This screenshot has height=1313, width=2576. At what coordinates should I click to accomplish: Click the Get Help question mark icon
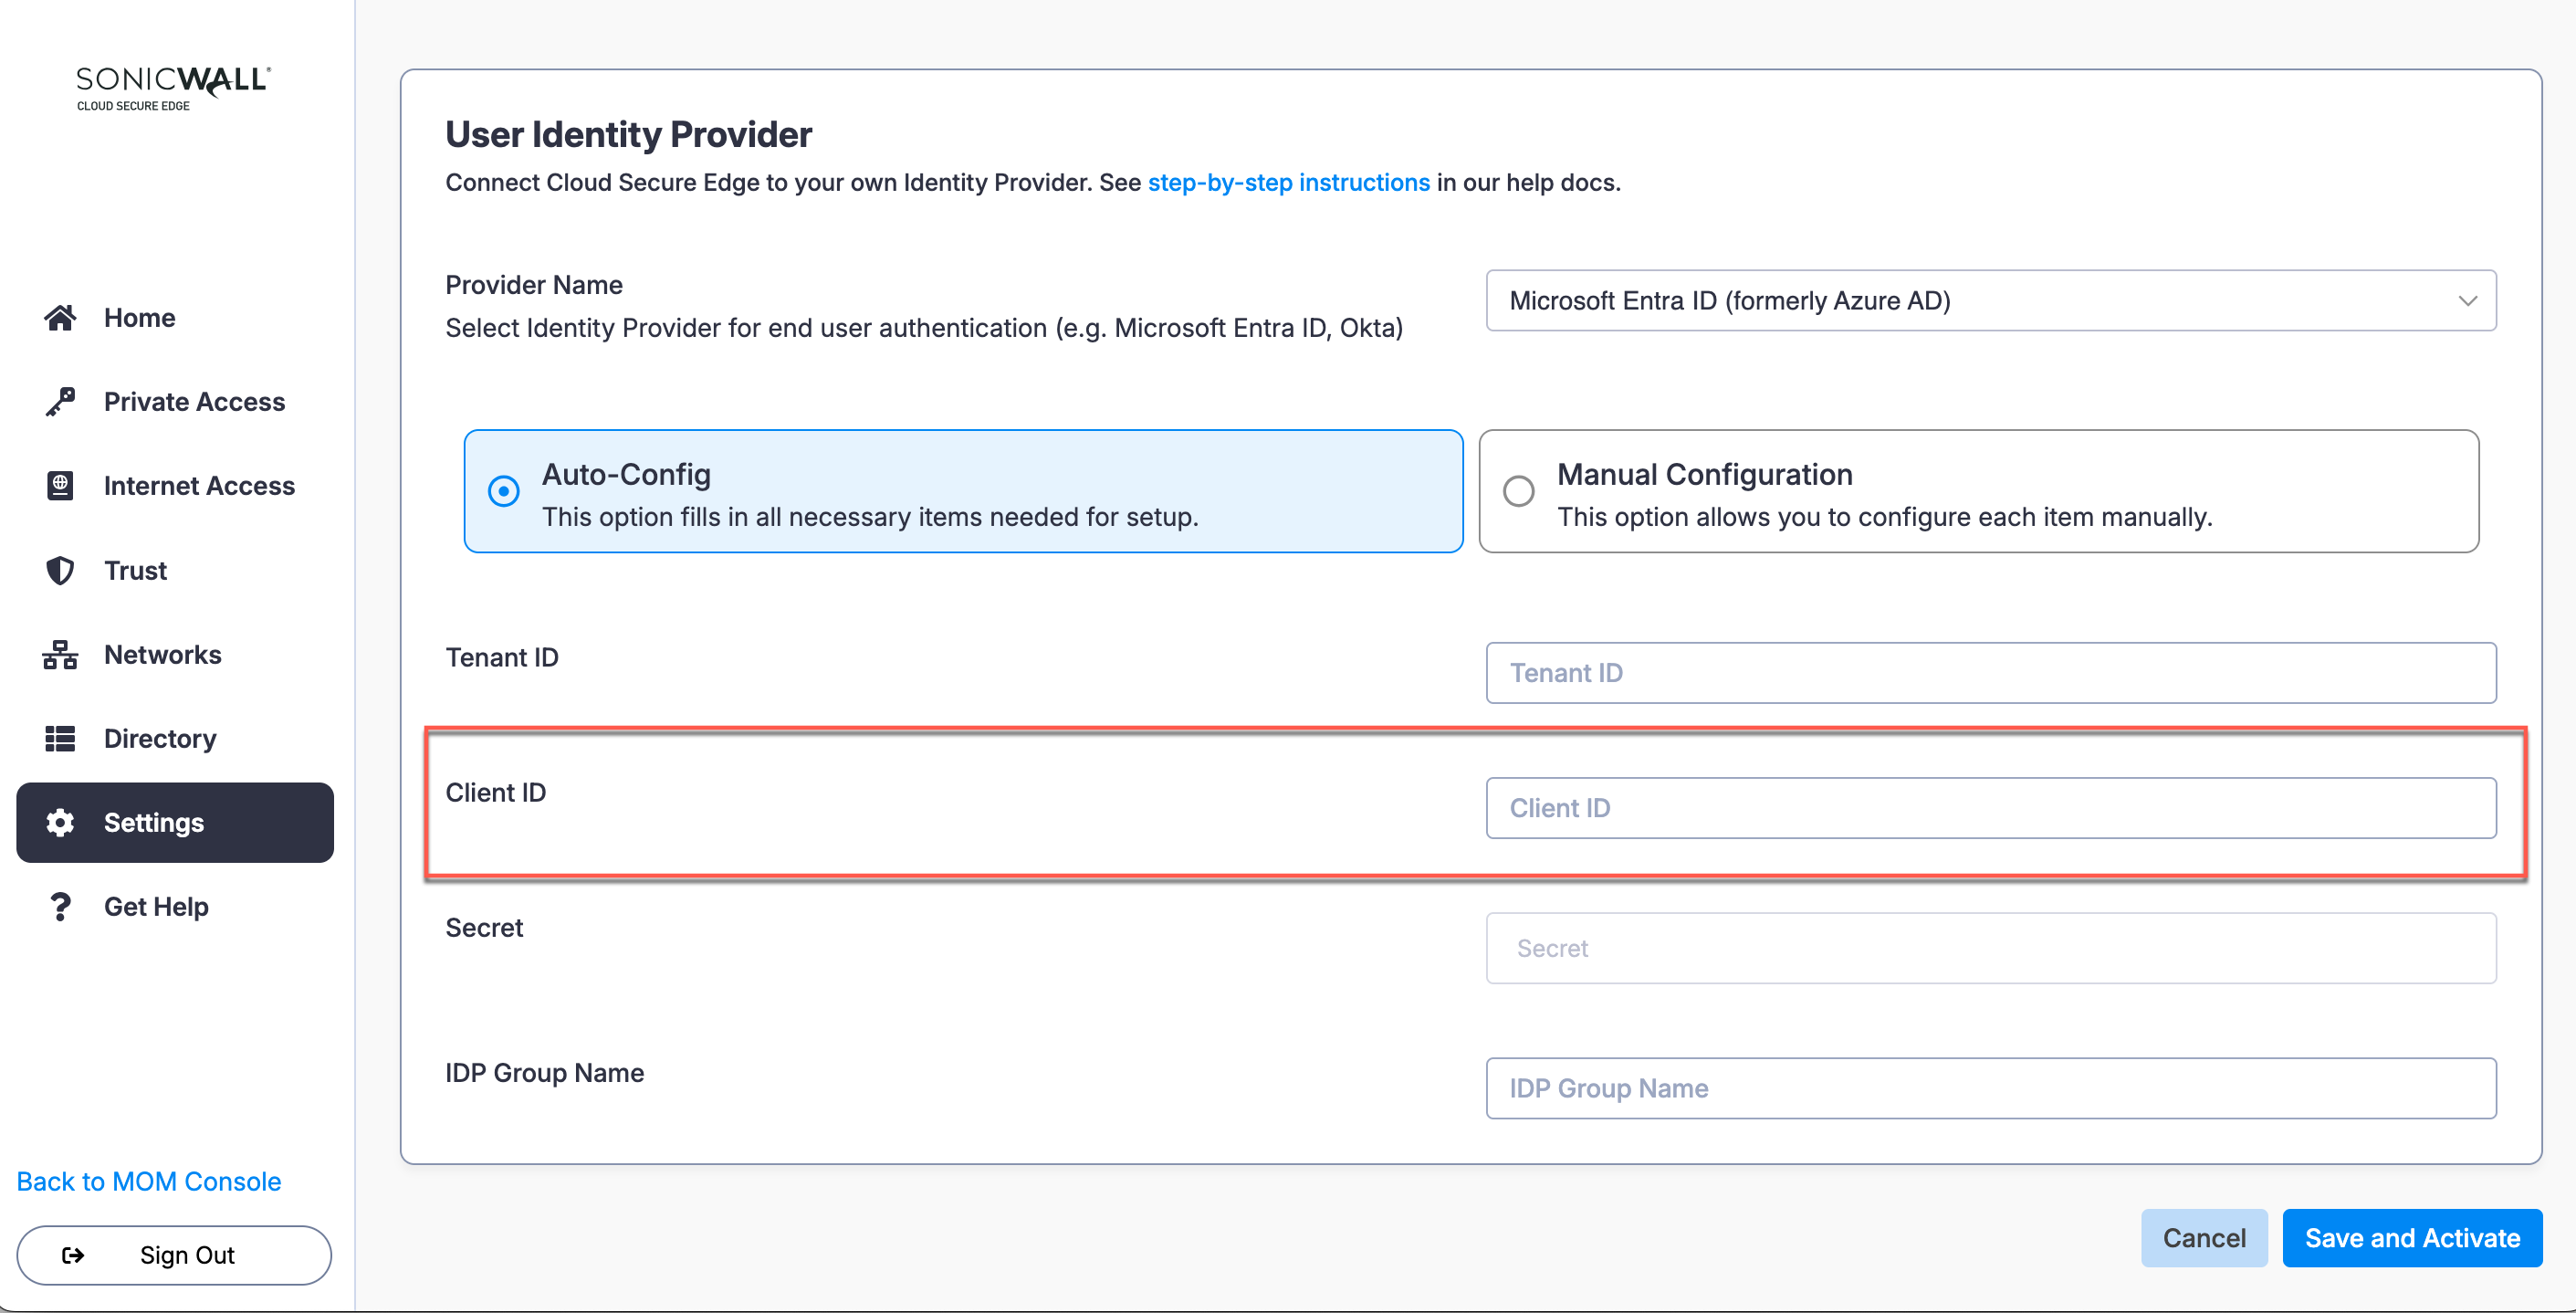coord(60,907)
